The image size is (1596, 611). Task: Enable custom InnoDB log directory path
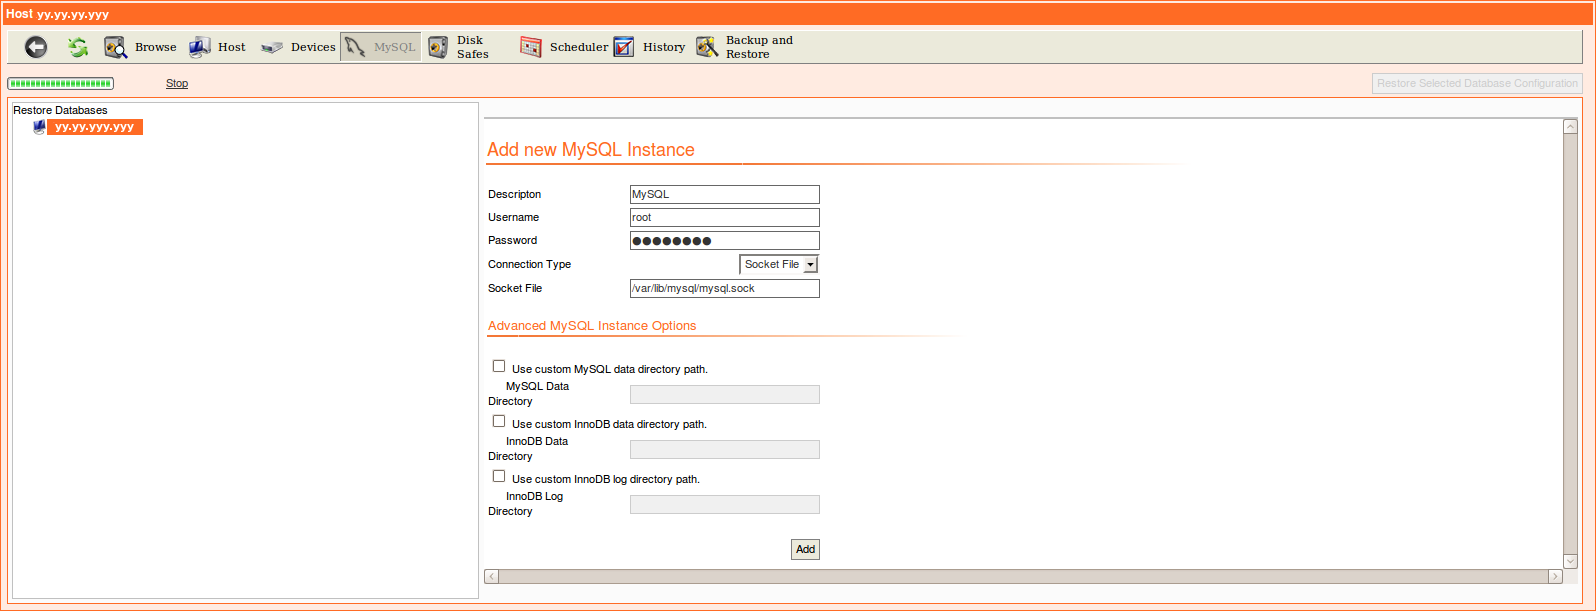[499, 477]
